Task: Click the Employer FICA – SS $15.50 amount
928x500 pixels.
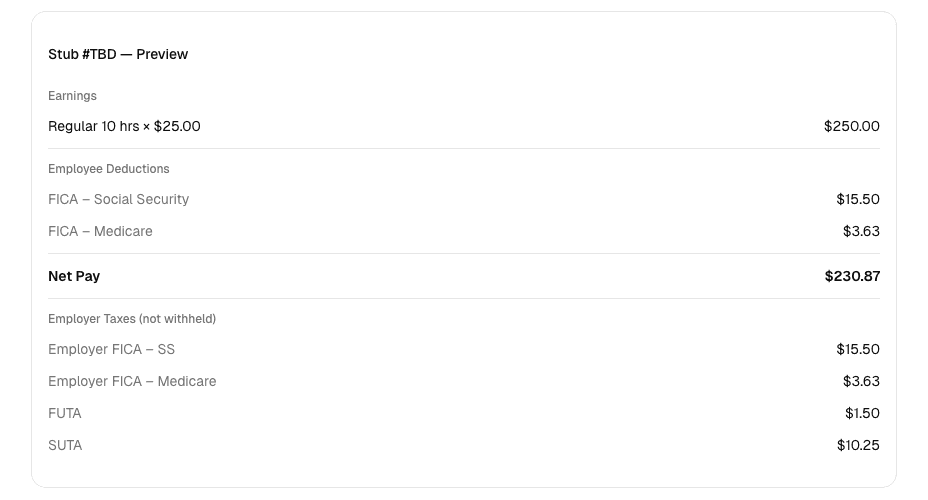Action: click(x=858, y=350)
